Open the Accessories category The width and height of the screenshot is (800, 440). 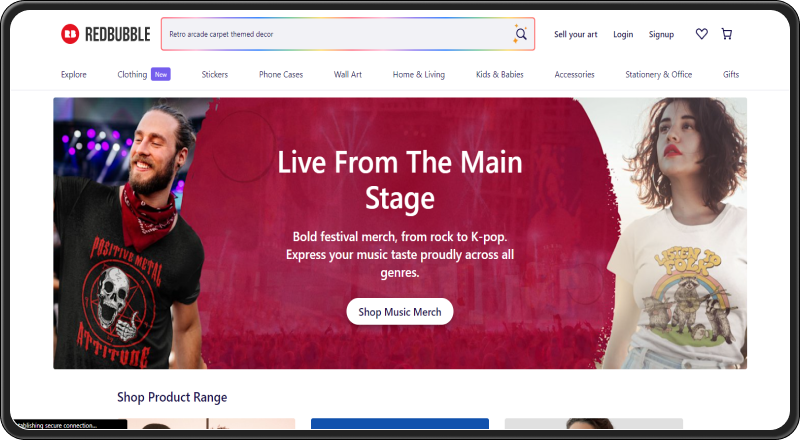574,75
